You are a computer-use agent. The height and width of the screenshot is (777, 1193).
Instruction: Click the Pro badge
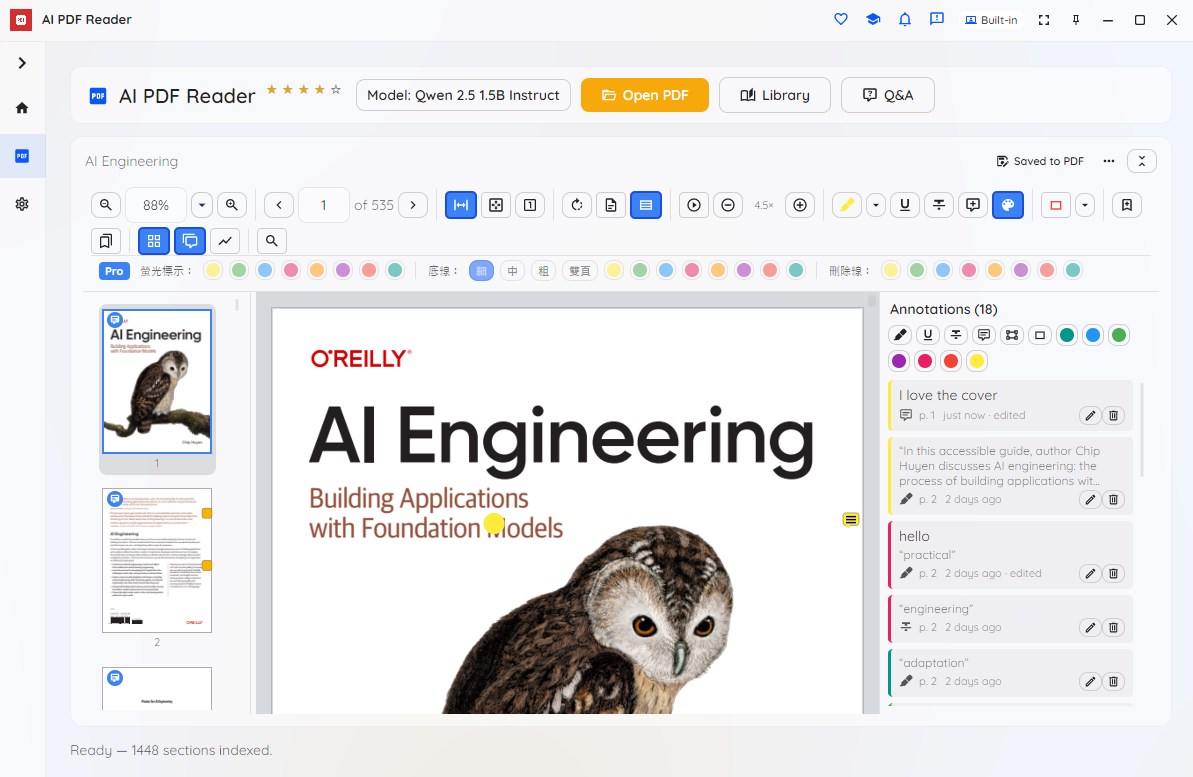pyautogui.click(x=114, y=271)
